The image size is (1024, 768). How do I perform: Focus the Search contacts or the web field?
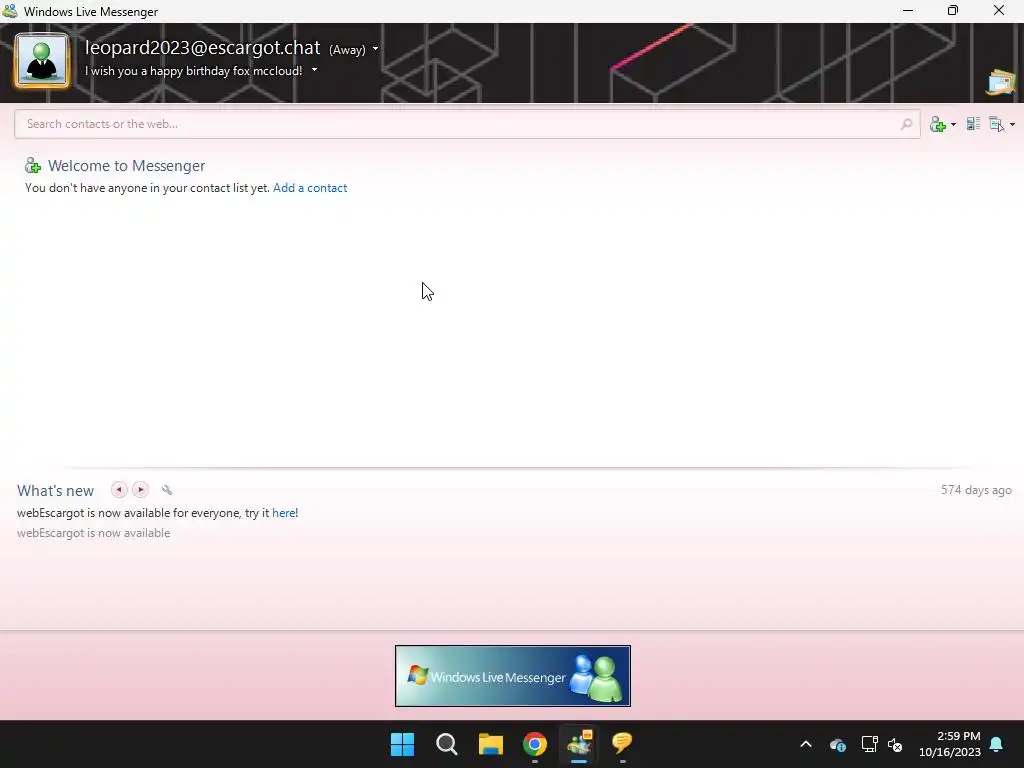point(467,124)
